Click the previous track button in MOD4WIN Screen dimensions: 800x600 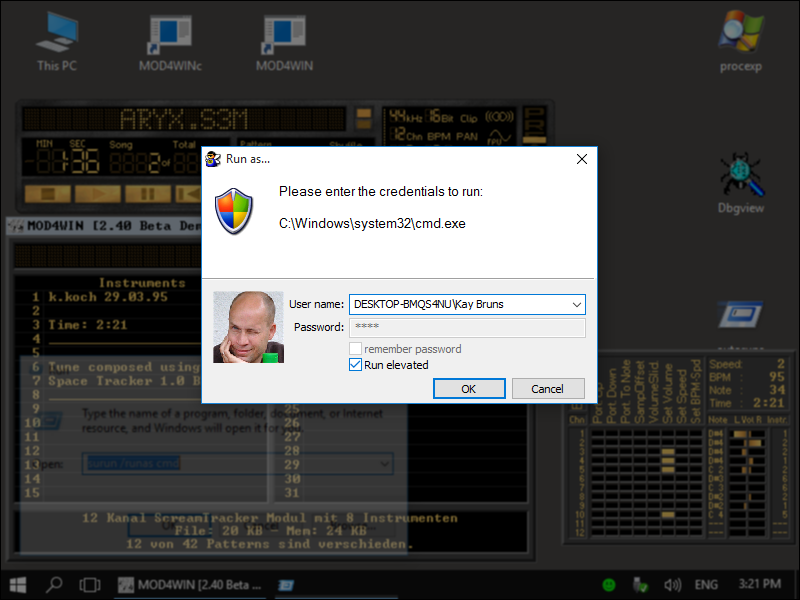[188, 194]
